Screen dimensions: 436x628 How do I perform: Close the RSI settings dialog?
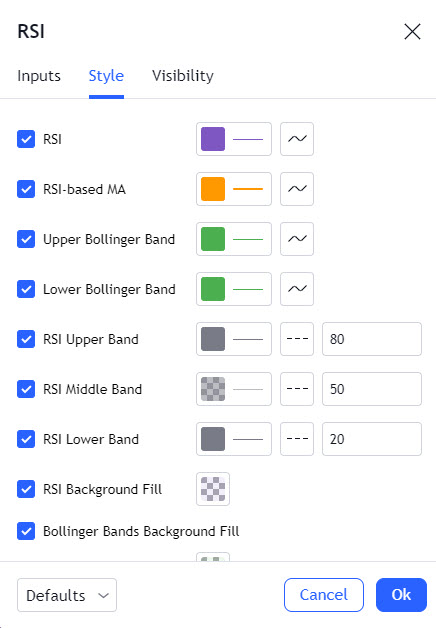coord(412,31)
